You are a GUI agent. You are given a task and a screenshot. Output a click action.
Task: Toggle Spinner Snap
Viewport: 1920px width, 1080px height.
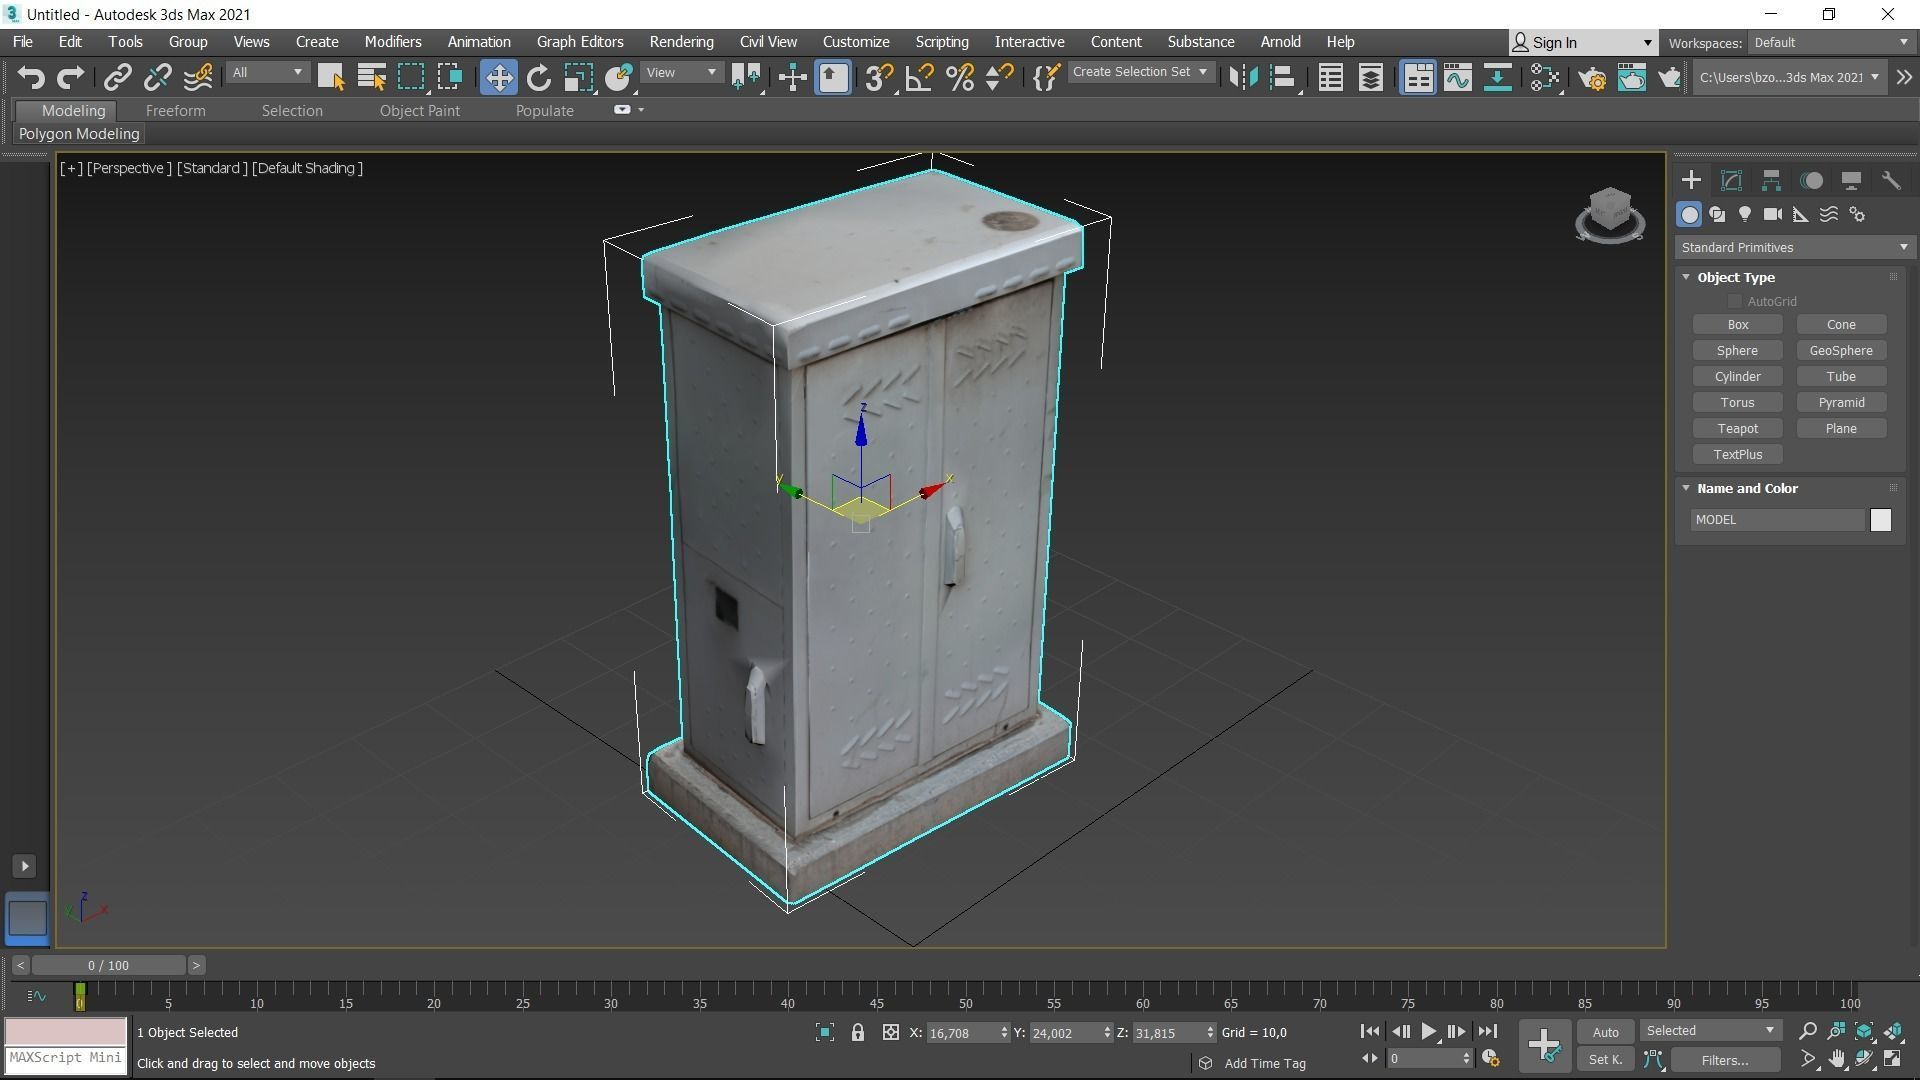999,77
